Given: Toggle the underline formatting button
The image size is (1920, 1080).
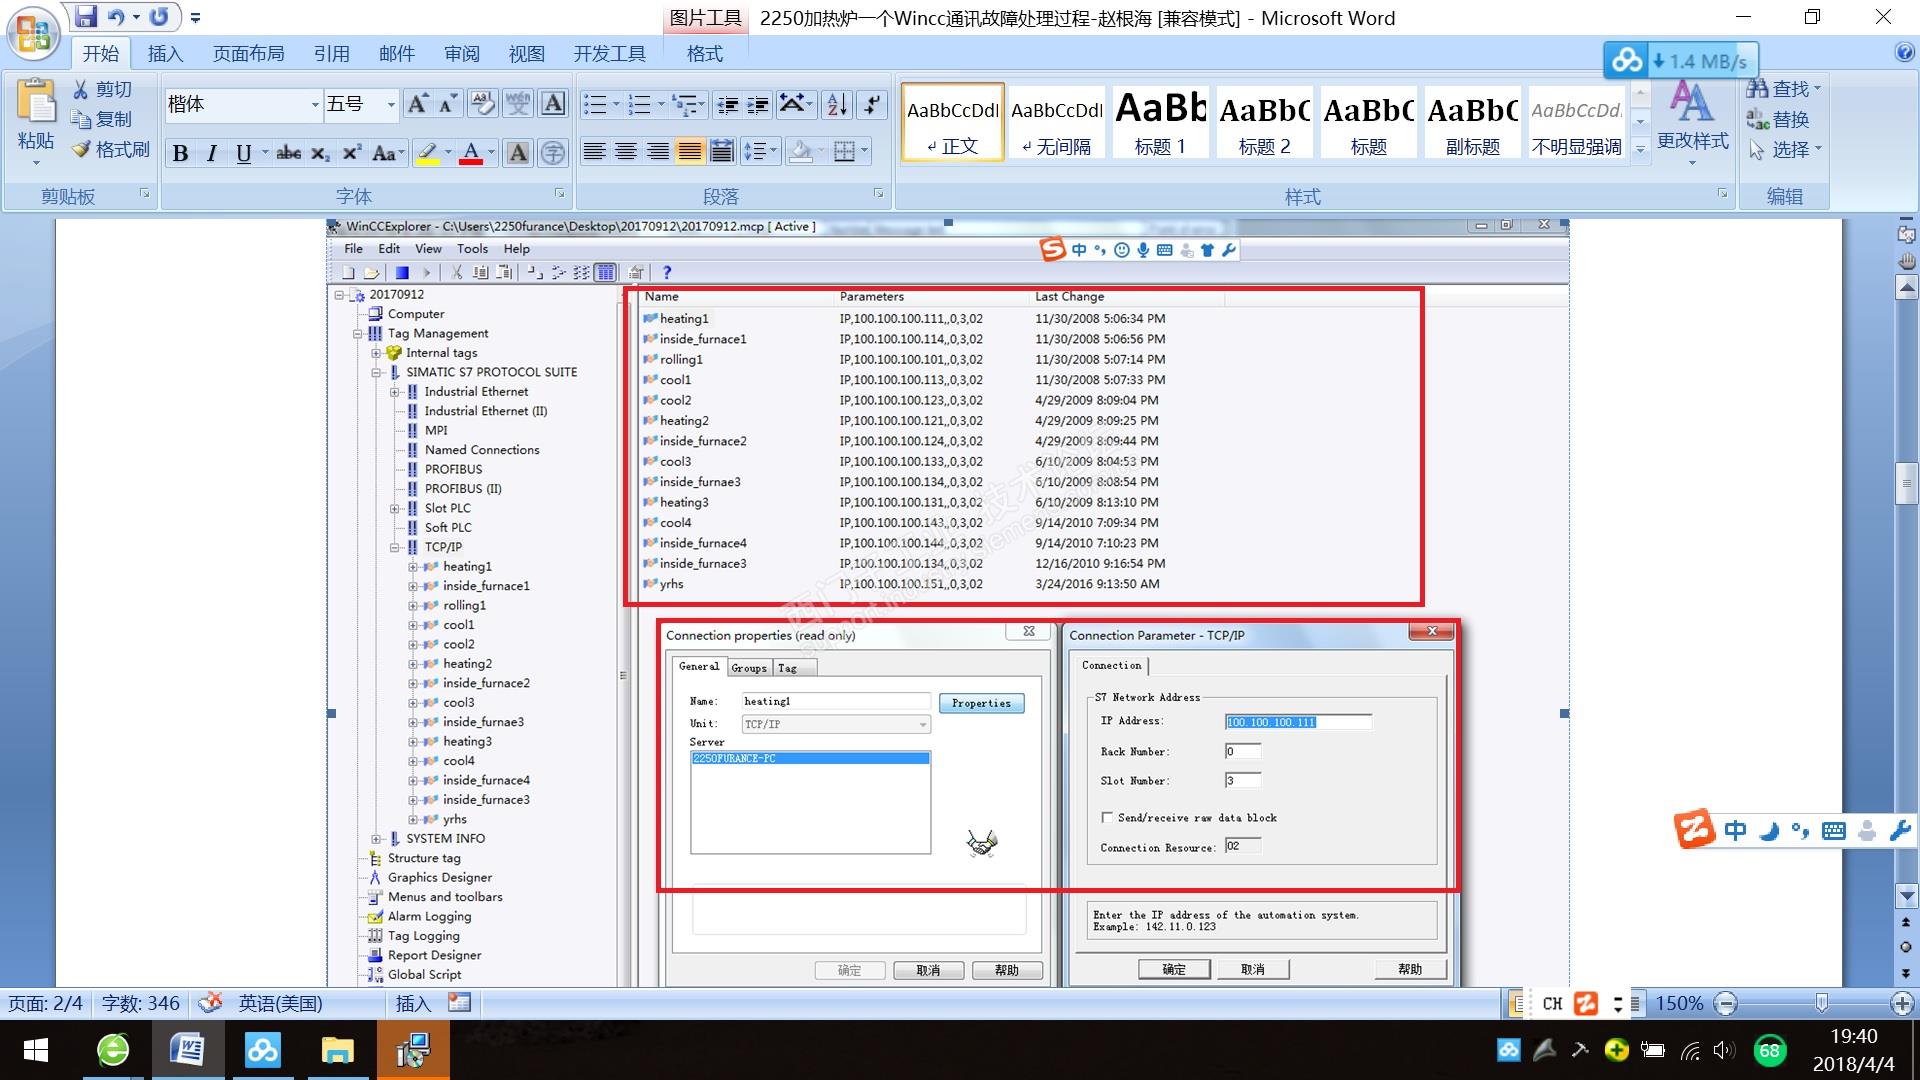Looking at the screenshot, I should pyautogui.click(x=243, y=153).
